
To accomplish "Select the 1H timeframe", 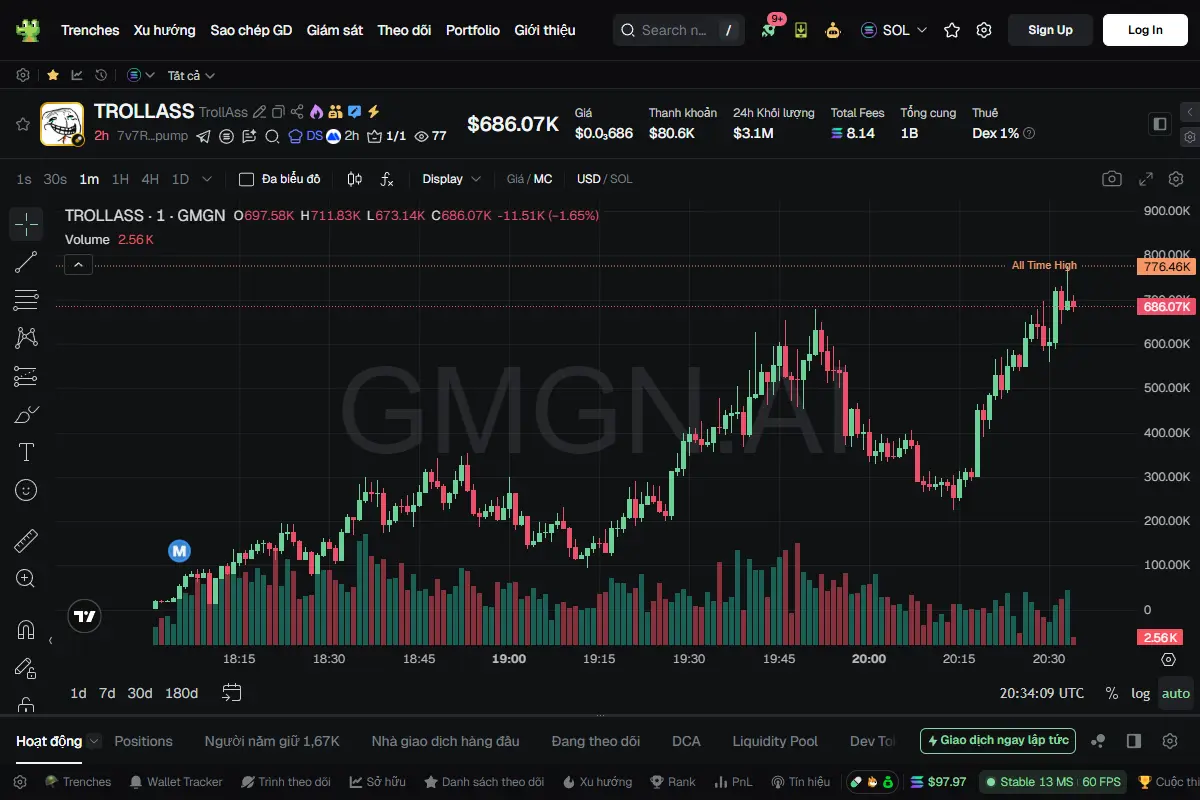I will pyautogui.click(x=120, y=179).
